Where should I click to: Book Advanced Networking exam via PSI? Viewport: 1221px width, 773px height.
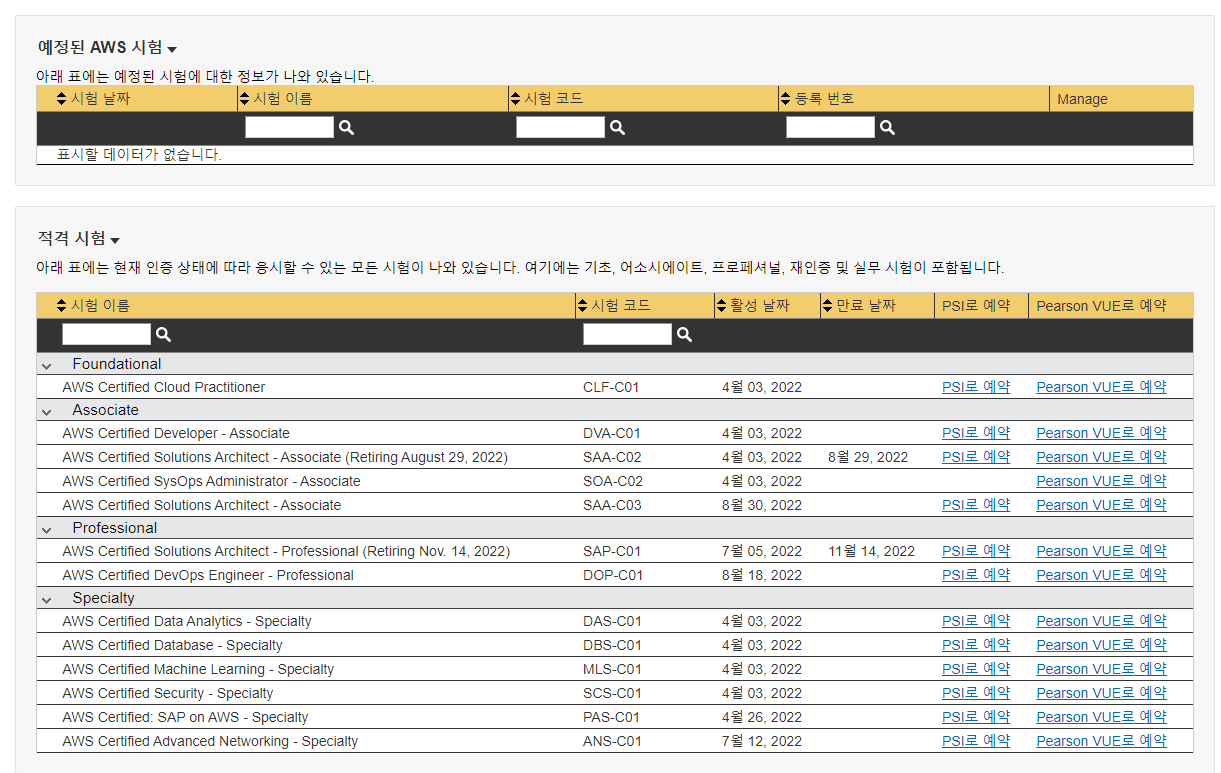pos(976,741)
